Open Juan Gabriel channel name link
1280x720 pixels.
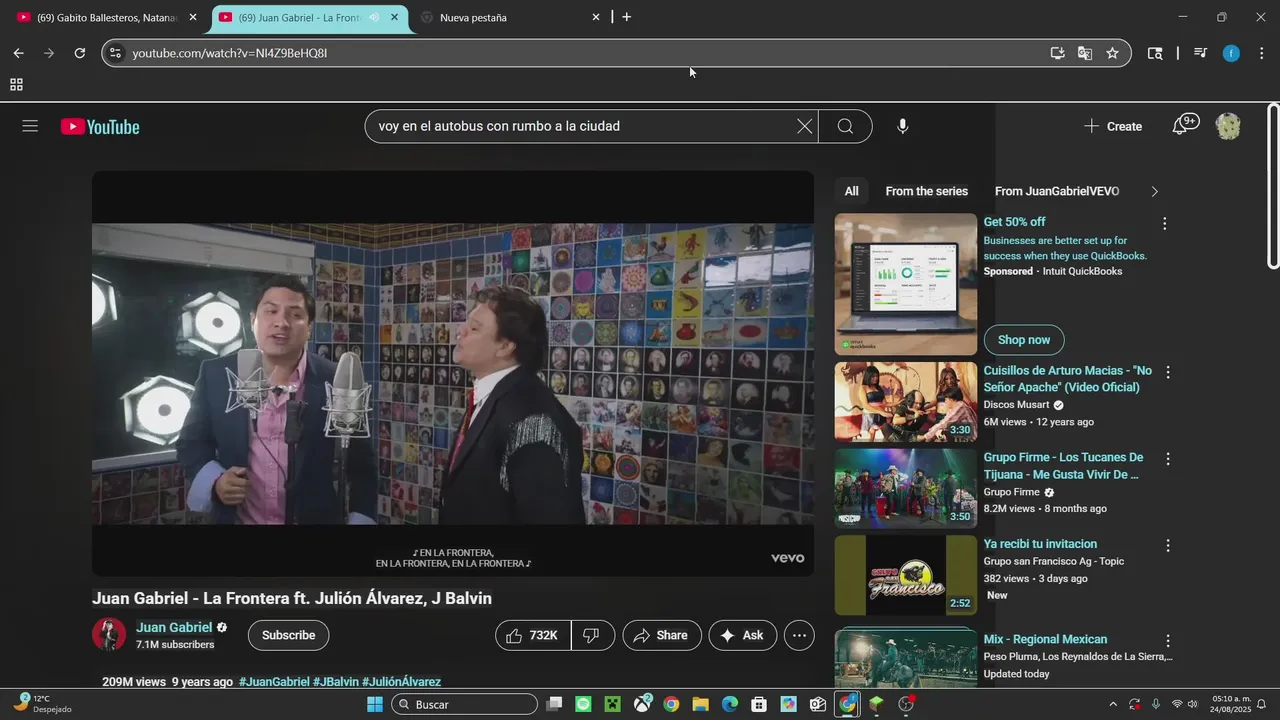(174, 627)
